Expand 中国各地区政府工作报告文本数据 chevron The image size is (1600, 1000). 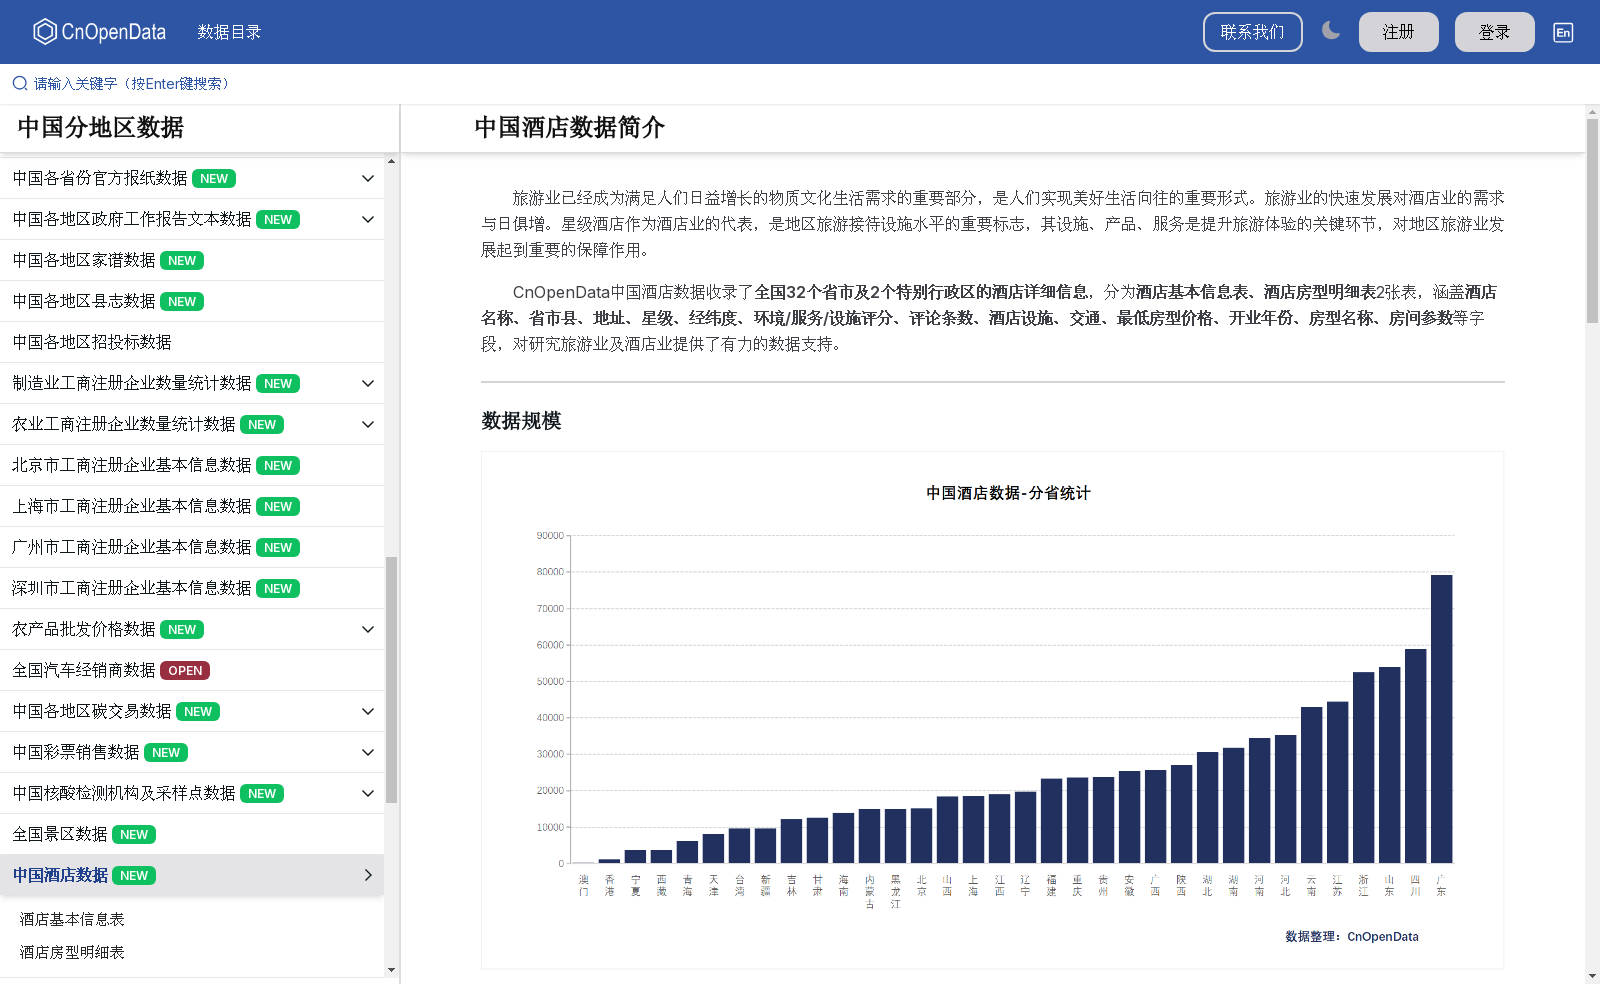pos(368,220)
